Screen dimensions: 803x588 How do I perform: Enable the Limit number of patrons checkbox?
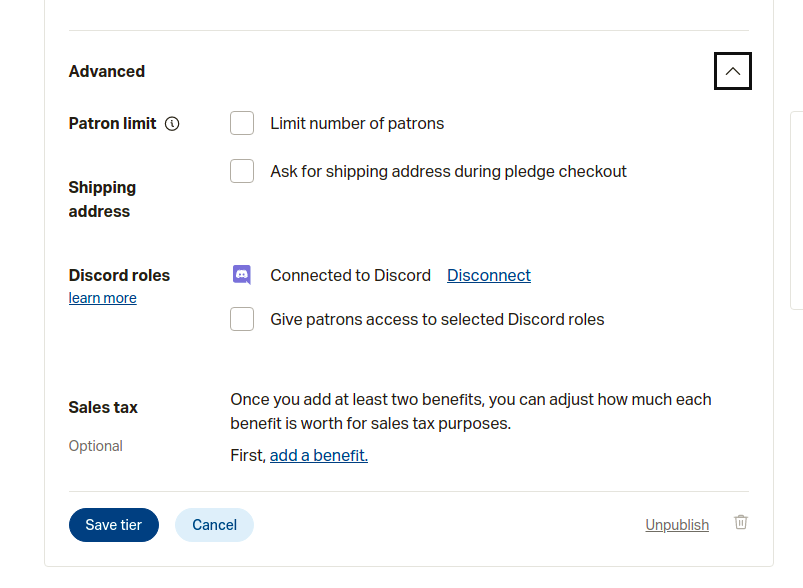[242, 123]
